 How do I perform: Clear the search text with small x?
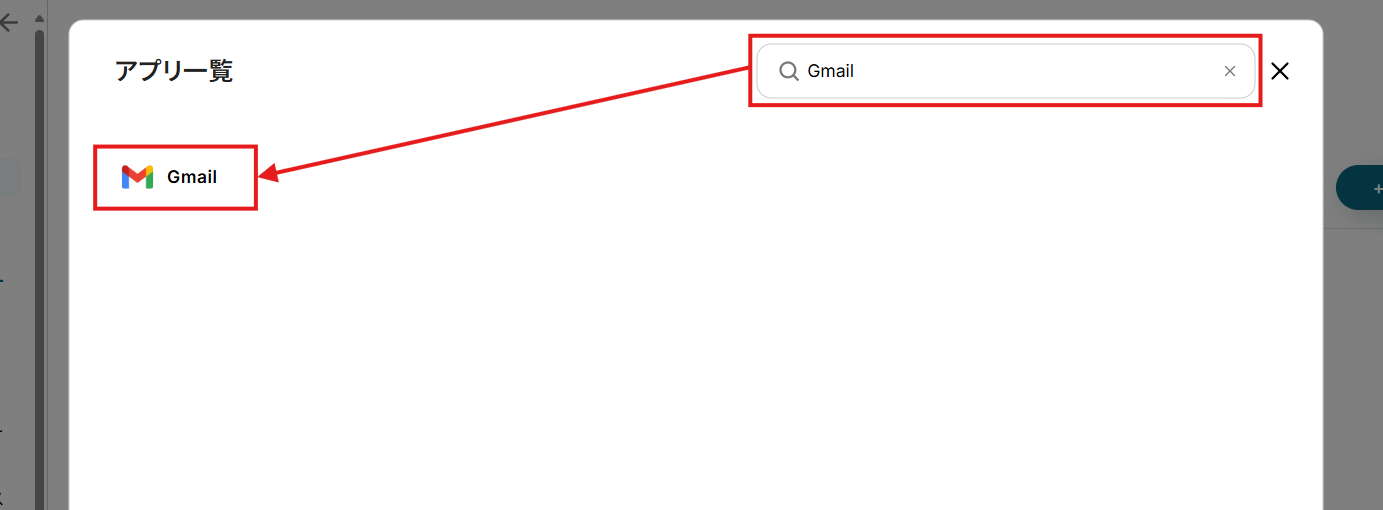click(x=1230, y=71)
